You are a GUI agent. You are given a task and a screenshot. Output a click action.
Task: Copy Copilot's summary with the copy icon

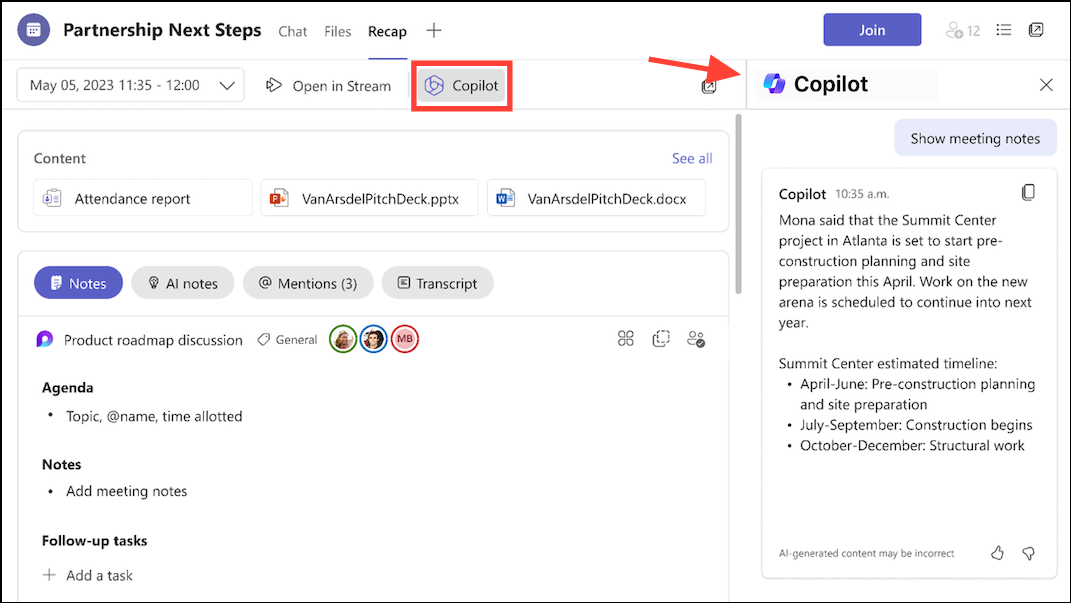point(1028,192)
